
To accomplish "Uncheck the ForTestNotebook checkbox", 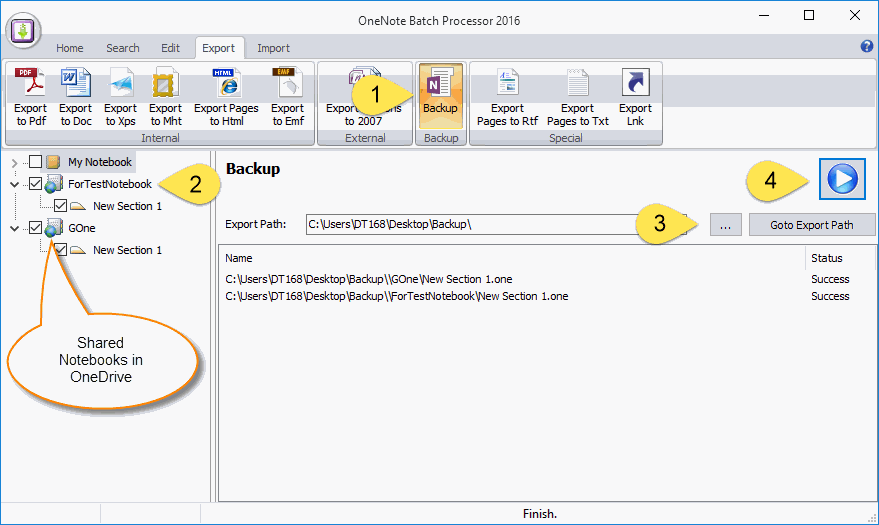I will 35,184.
